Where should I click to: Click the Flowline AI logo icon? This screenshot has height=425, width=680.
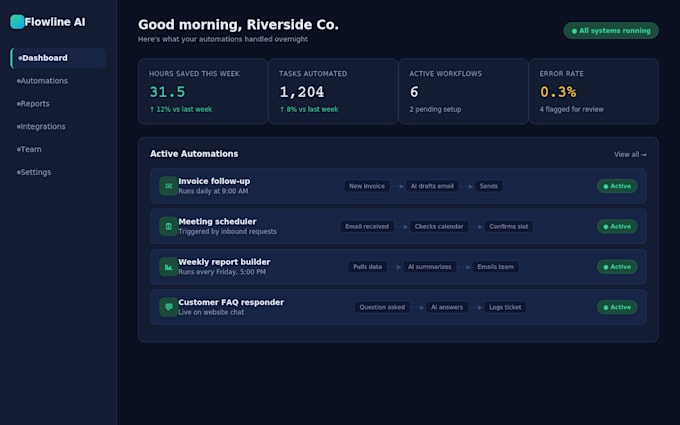pos(17,22)
